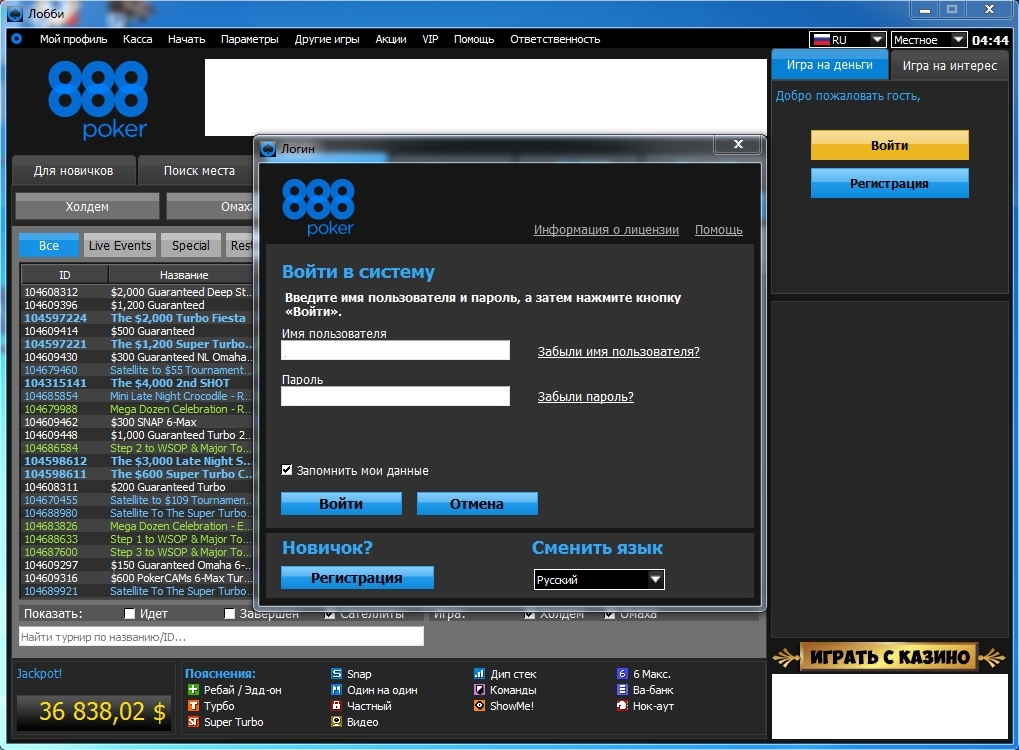
Task: Open the 'Другие игры' menu
Action: [x=327, y=39]
